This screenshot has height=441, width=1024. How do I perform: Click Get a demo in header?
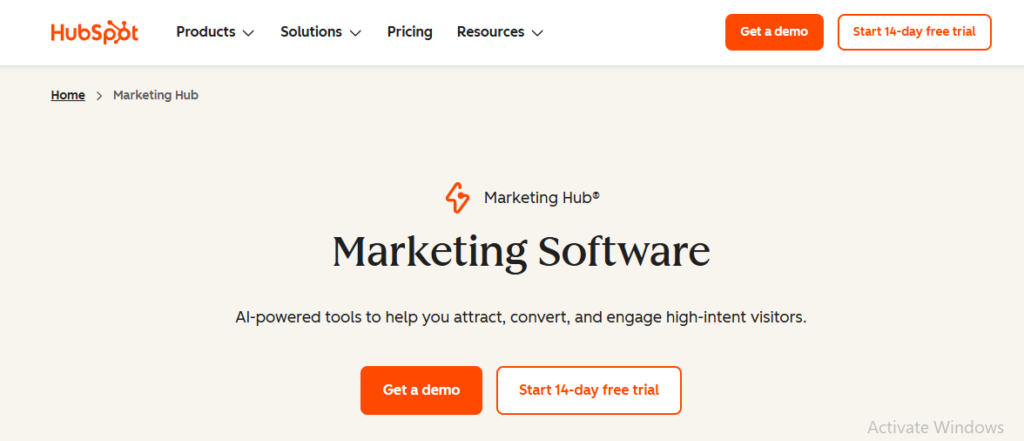pyautogui.click(x=774, y=32)
